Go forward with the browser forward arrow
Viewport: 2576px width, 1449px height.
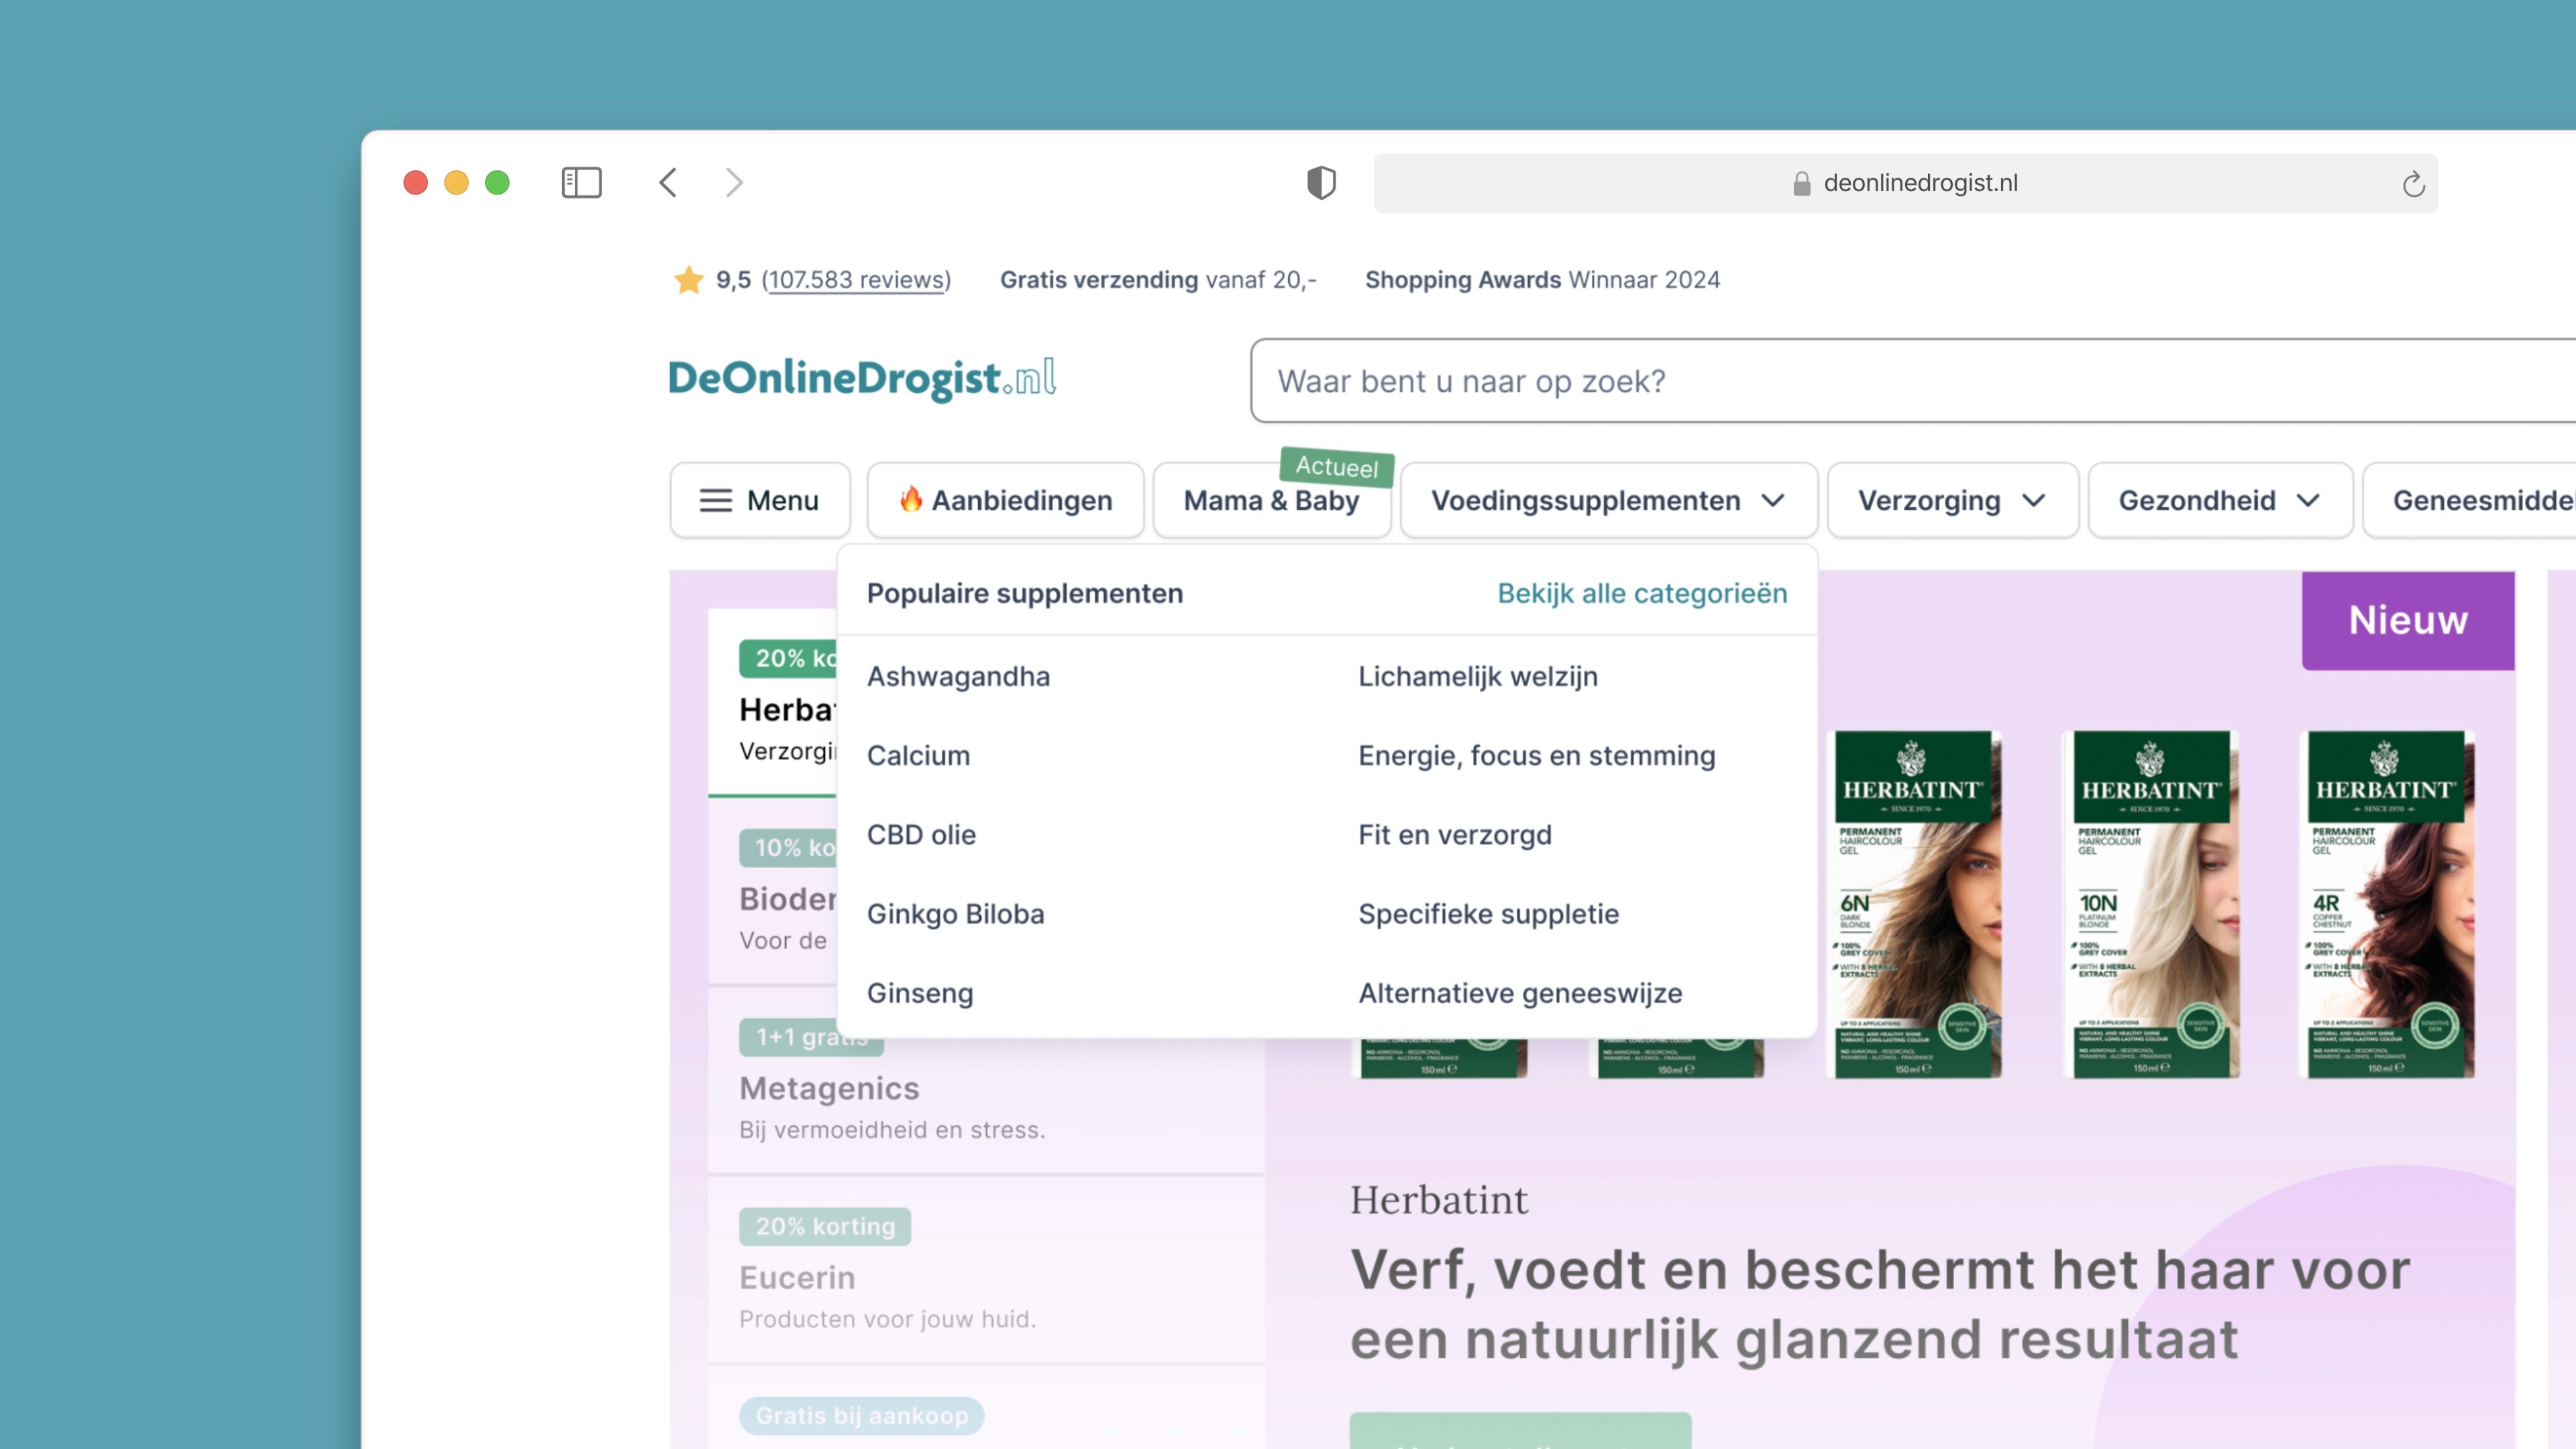(x=734, y=182)
